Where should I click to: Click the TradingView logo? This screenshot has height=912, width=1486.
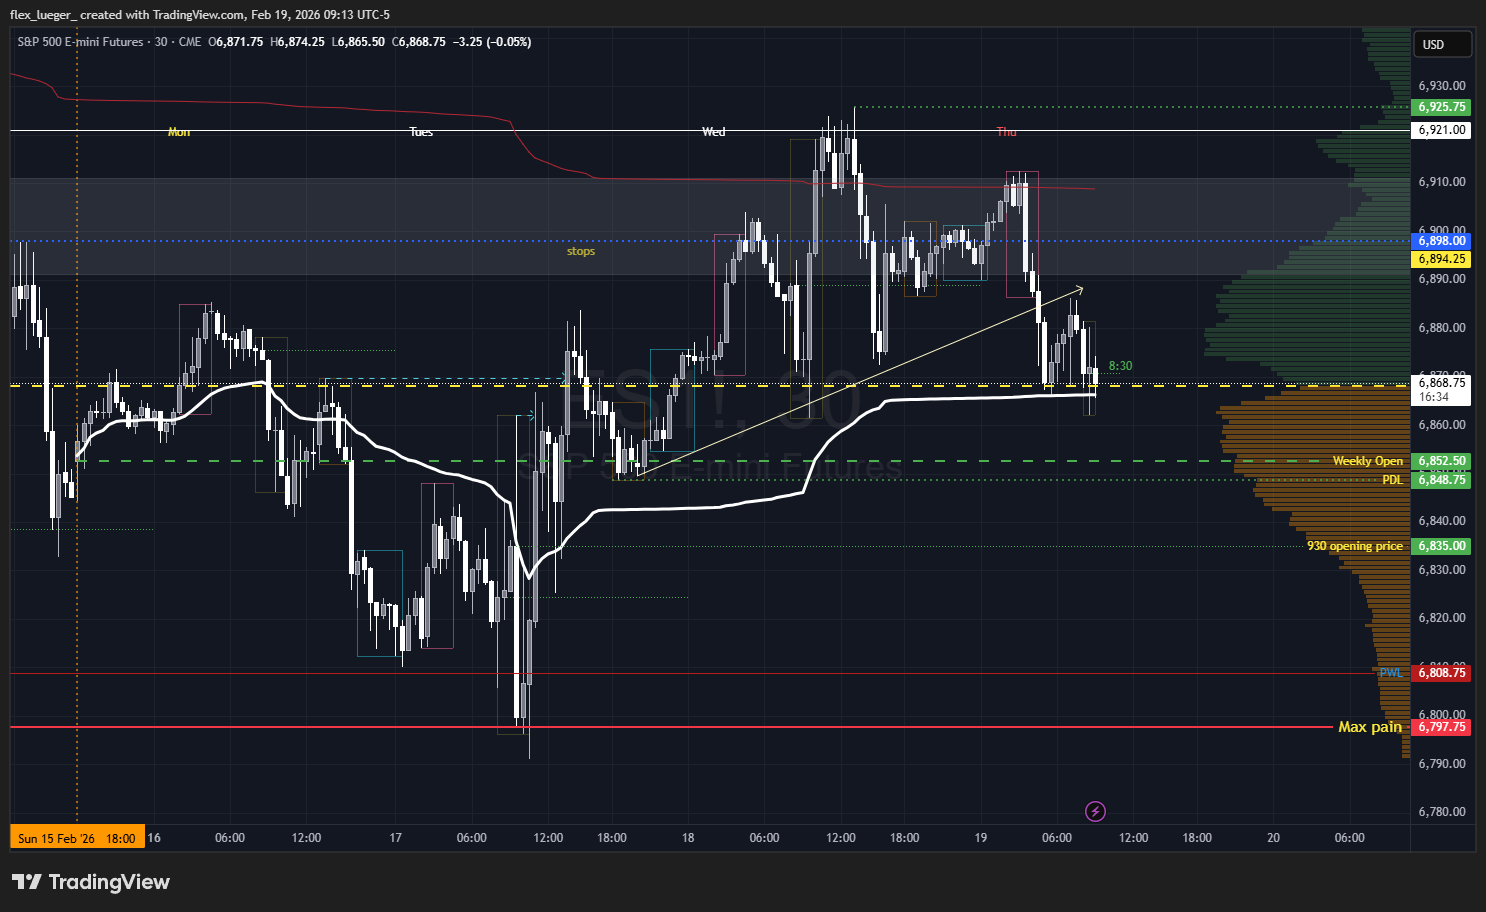click(x=91, y=882)
